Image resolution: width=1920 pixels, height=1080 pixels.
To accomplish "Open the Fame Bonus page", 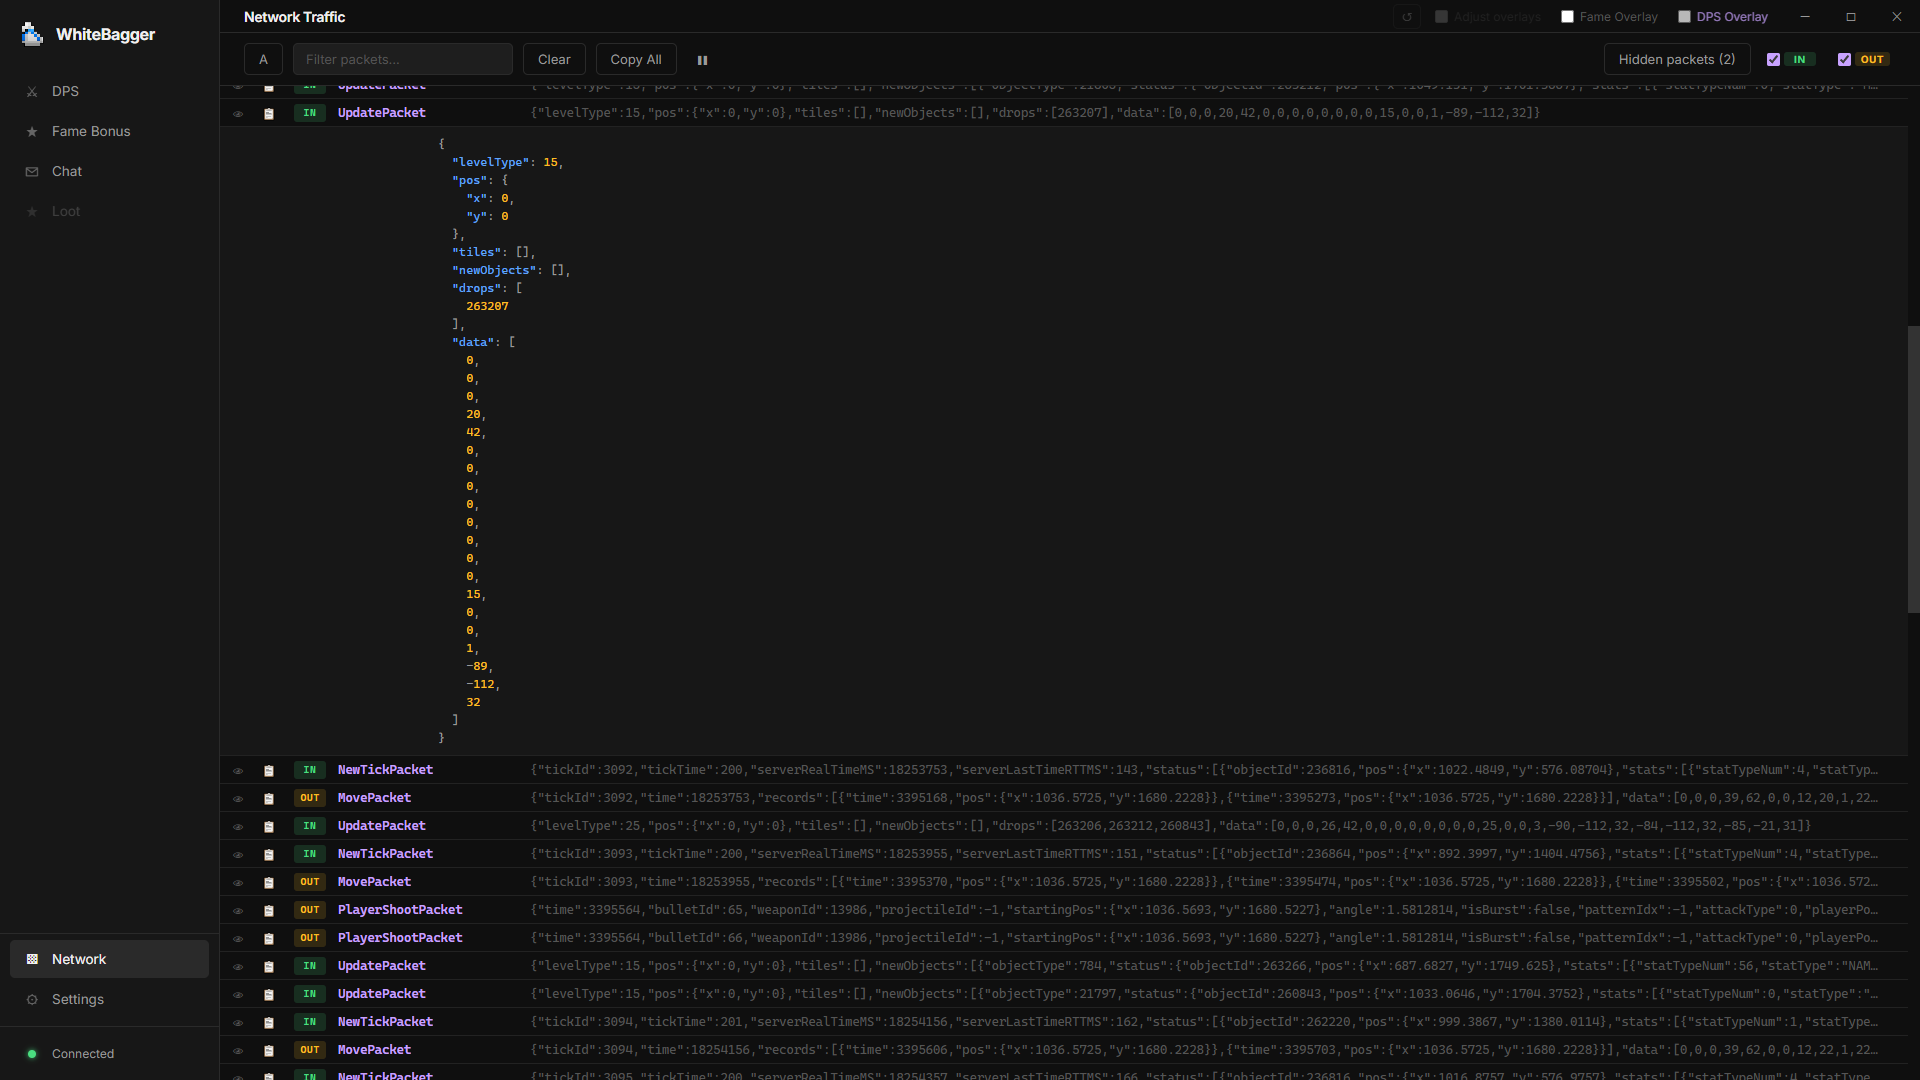I will (x=109, y=131).
